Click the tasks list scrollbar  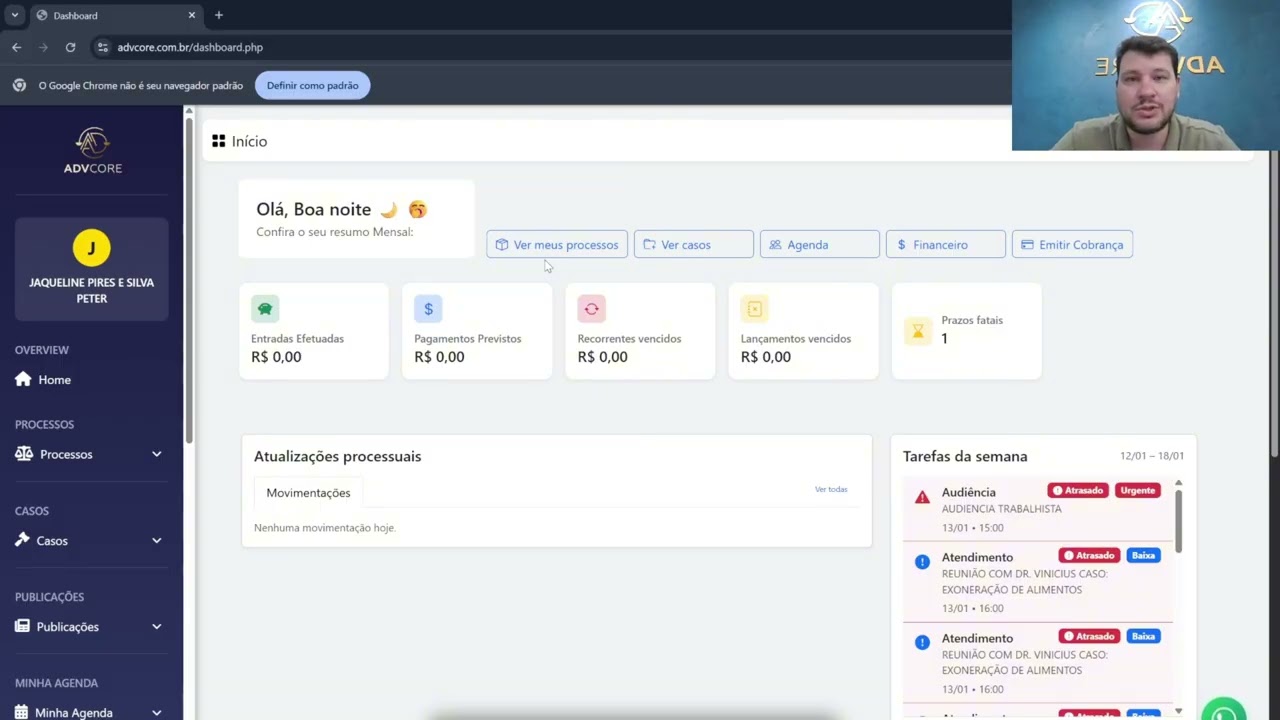(x=1178, y=520)
